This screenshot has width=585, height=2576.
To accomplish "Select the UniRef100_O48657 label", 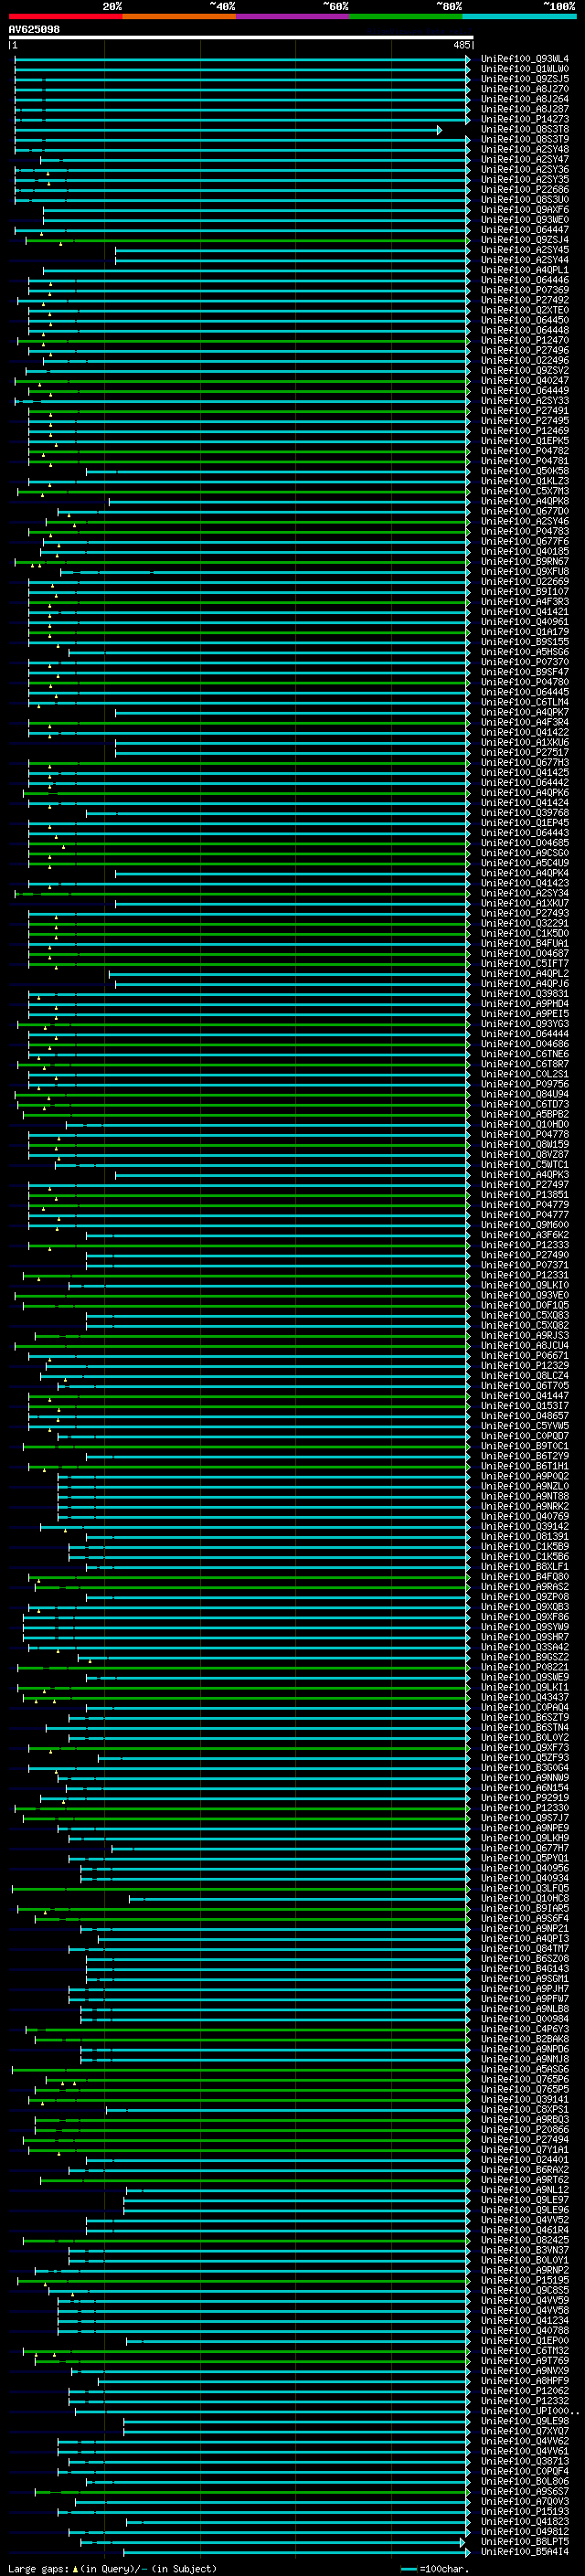I will pos(524,1415).
